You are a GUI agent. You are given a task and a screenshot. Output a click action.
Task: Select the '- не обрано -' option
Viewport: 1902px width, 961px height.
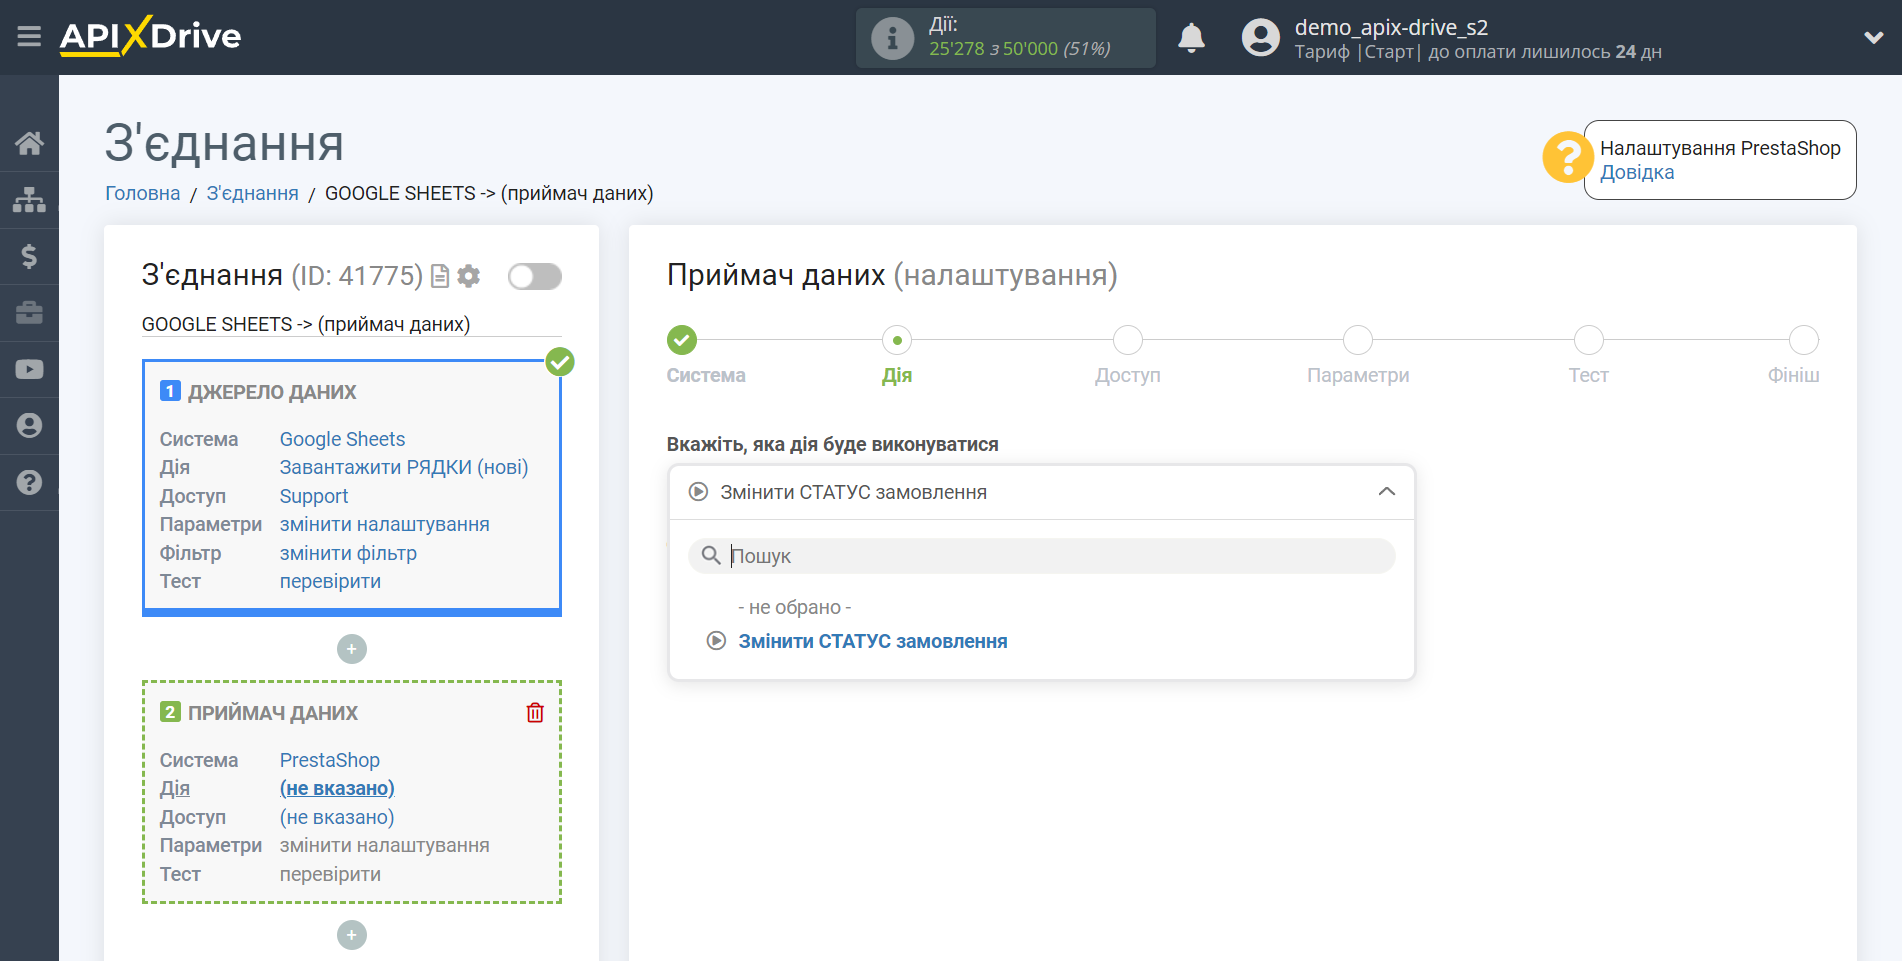point(795,607)
